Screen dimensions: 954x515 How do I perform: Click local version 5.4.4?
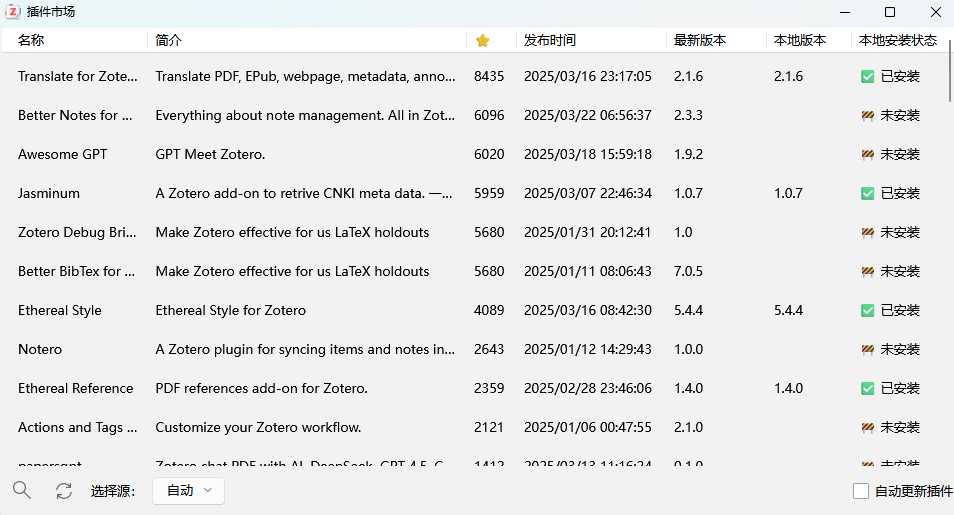789,310
